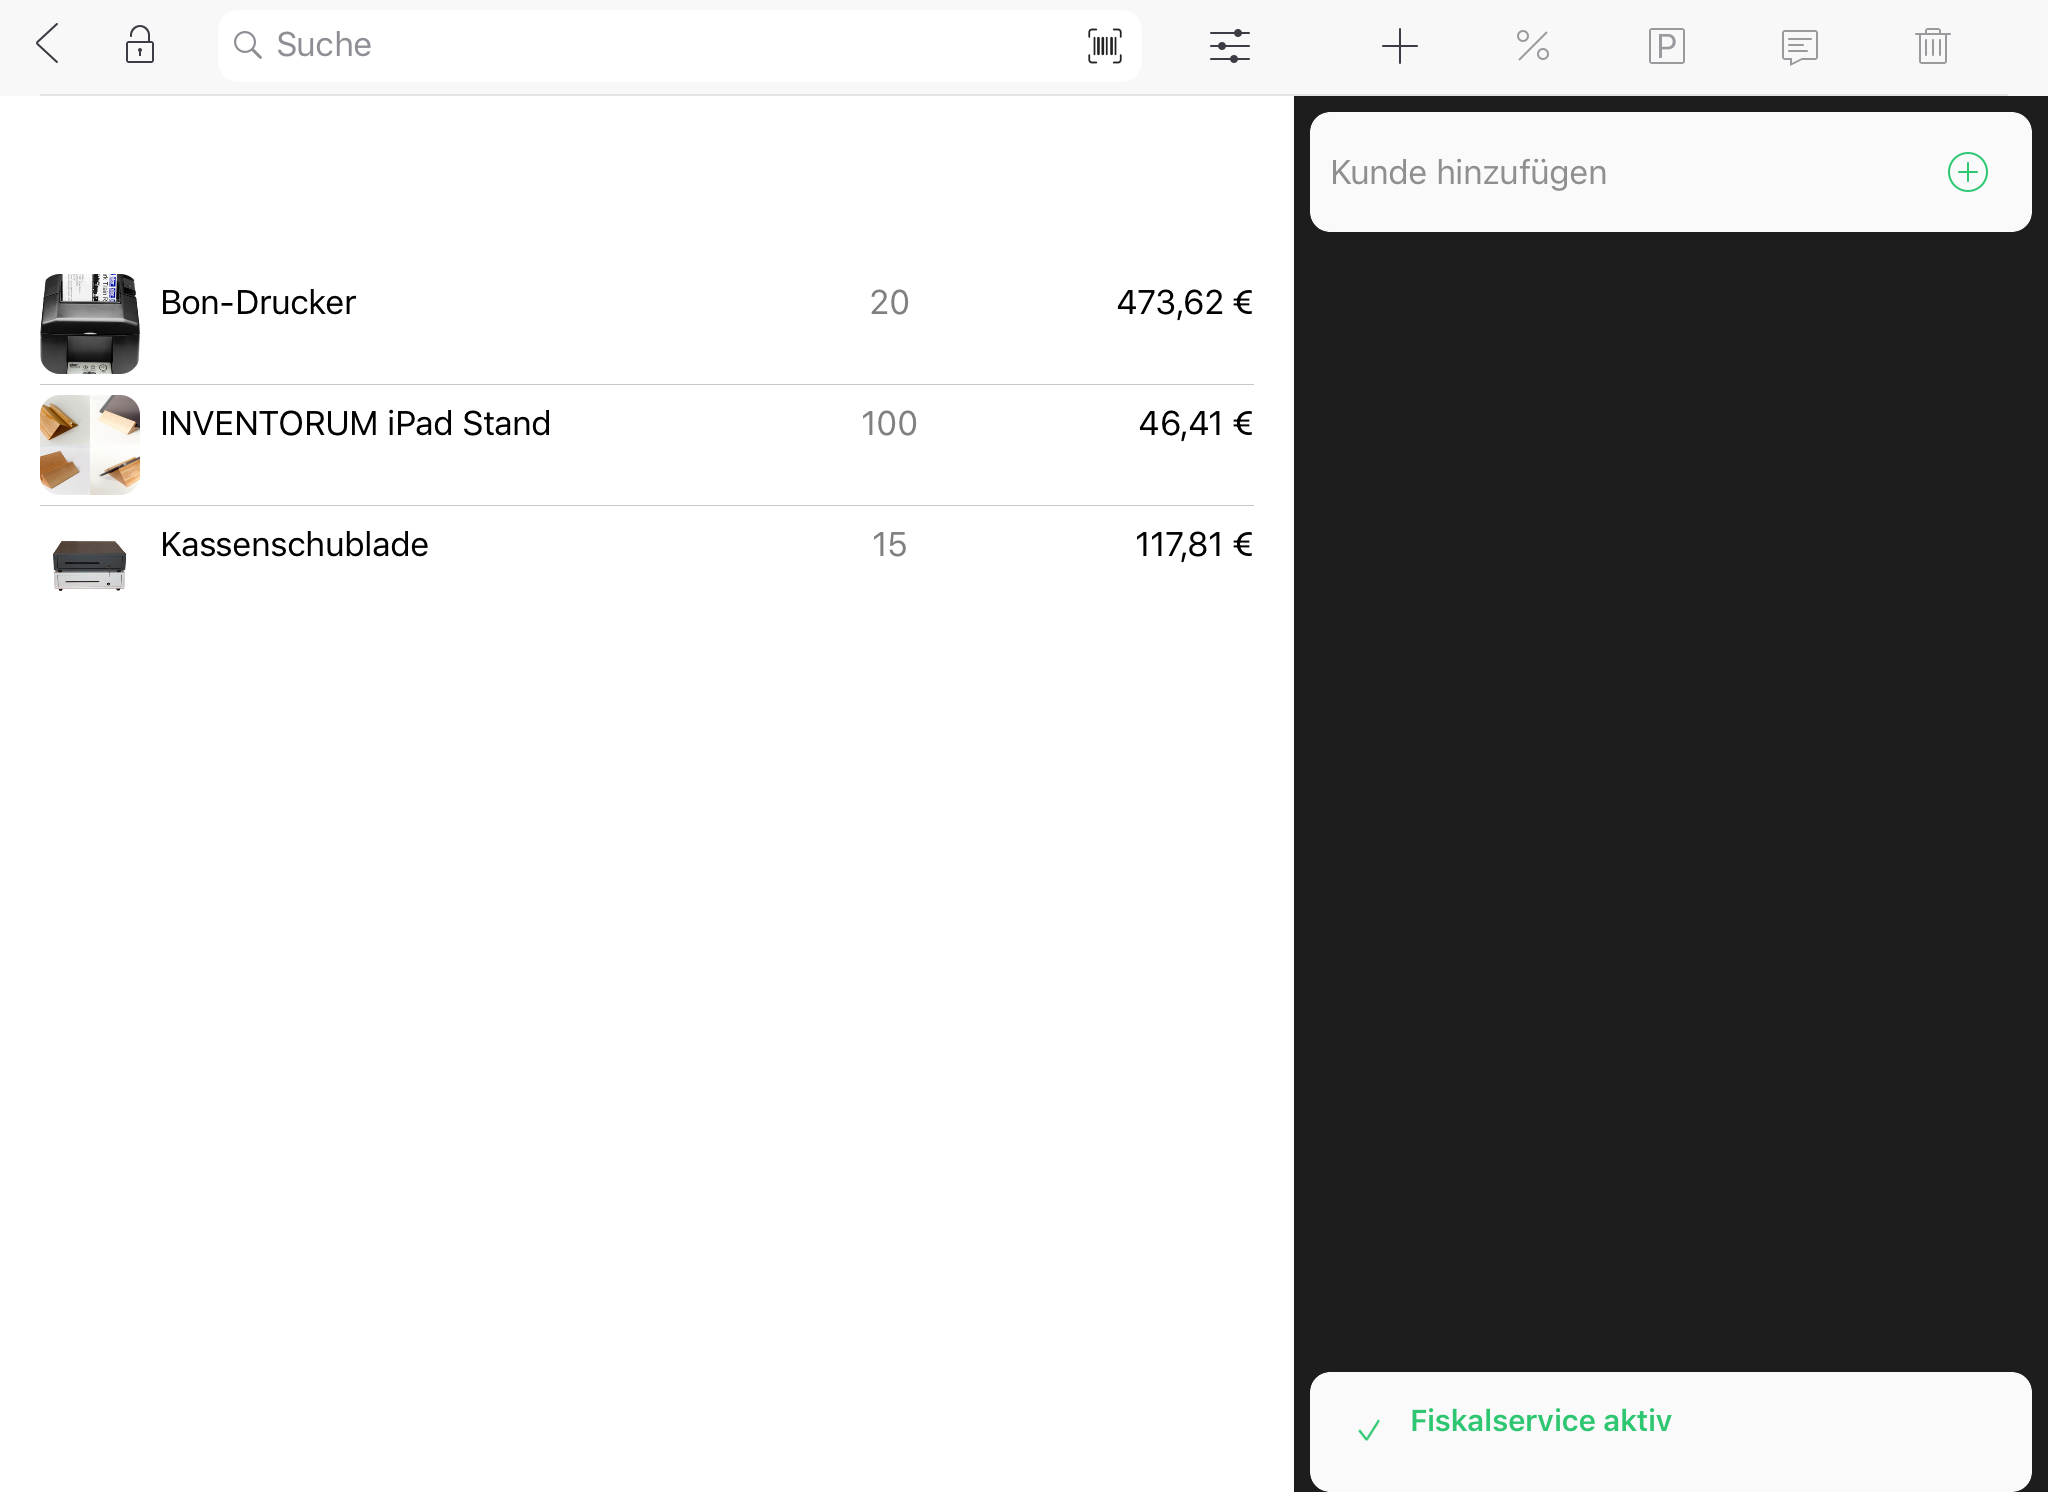
Task: Tap the INVENTORUM iPad Stand name
Action: pyautogui.click(x=355, y=423)
